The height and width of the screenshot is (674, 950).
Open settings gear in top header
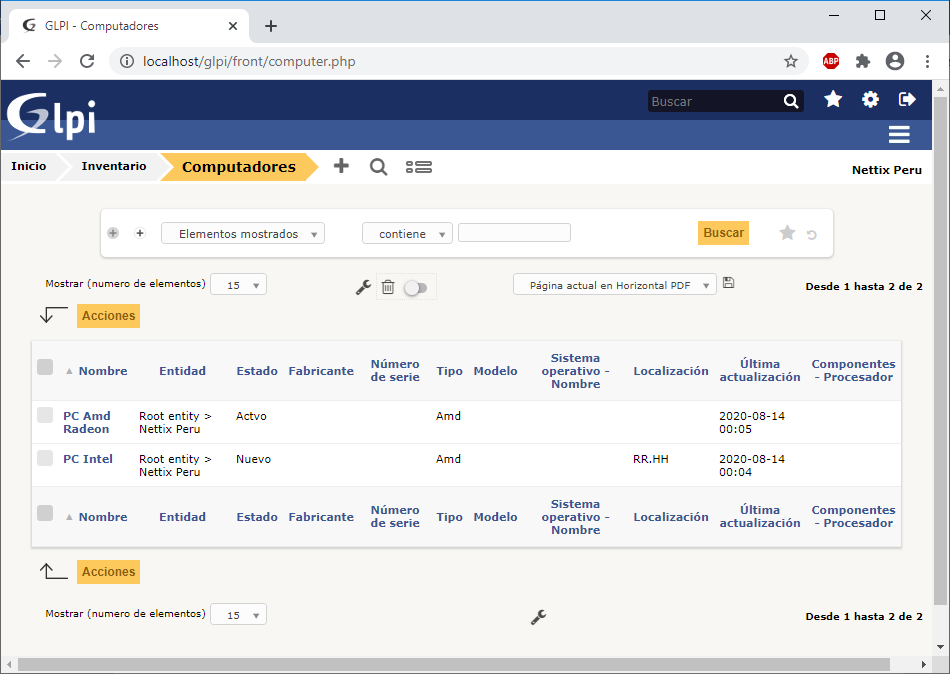tap(871, 99)
